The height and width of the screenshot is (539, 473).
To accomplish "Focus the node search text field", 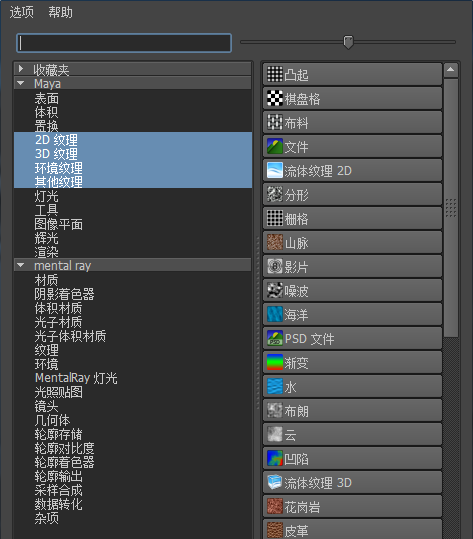I will pyautogui.click(x=124, y=43).
